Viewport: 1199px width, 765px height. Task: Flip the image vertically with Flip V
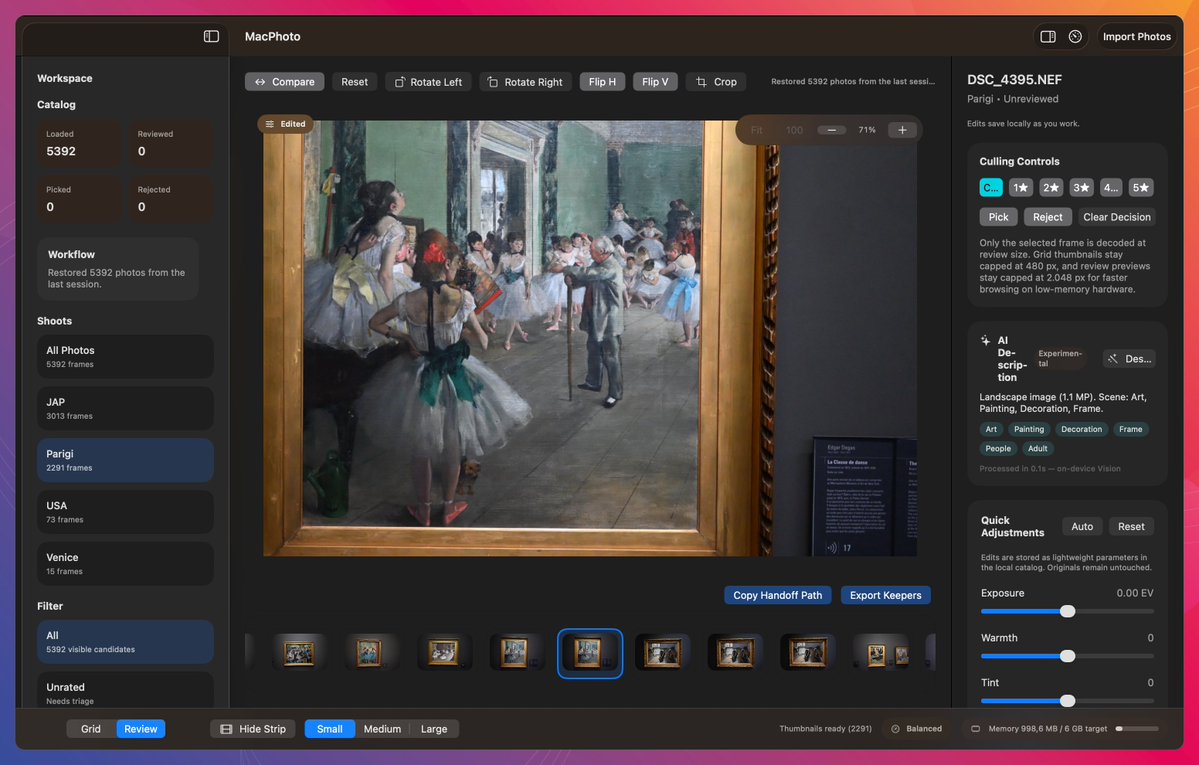click(x=655, y=82)
